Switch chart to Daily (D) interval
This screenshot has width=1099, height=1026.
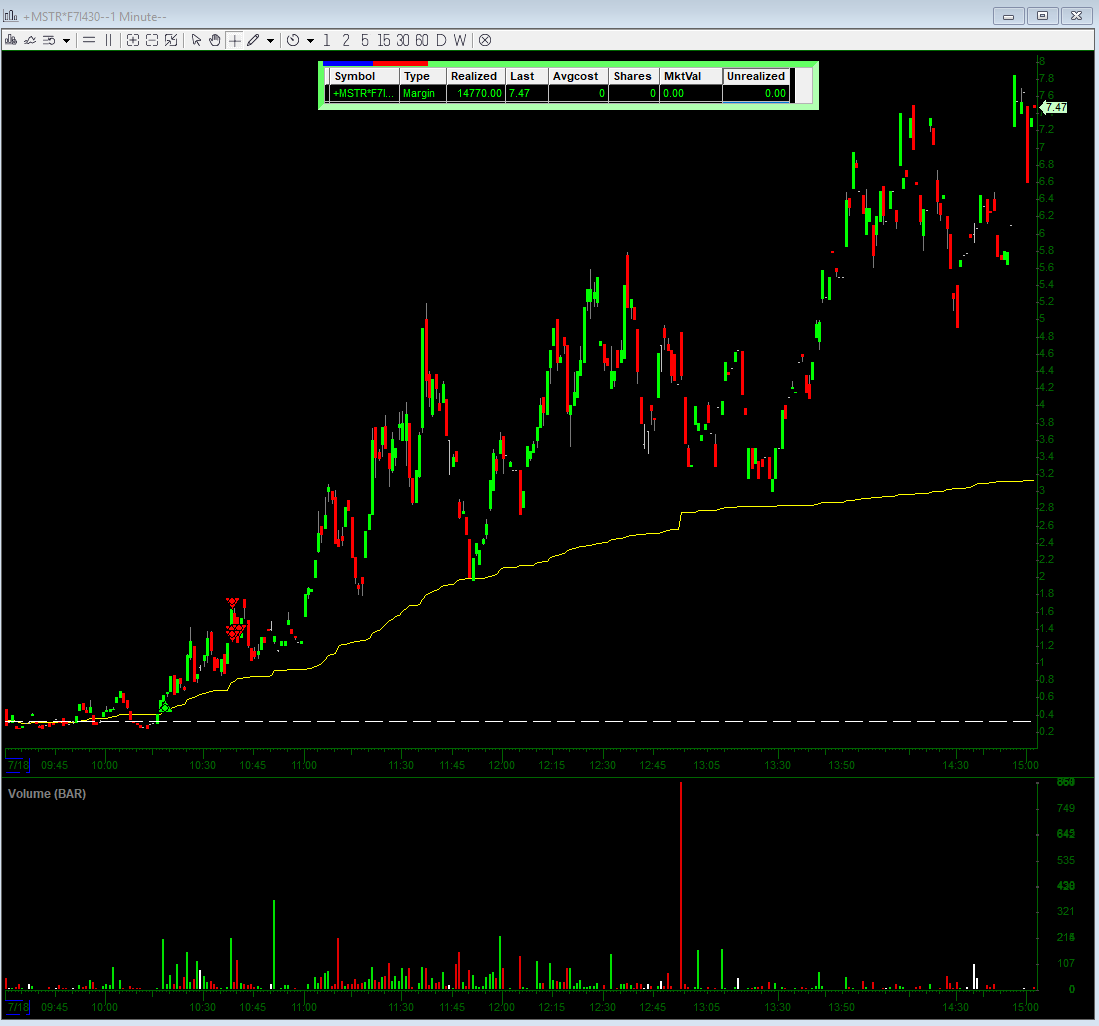tap(441, 41)
